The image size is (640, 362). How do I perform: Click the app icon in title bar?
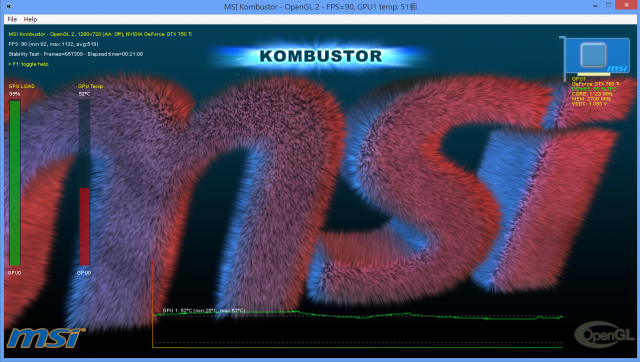point(9,7)
